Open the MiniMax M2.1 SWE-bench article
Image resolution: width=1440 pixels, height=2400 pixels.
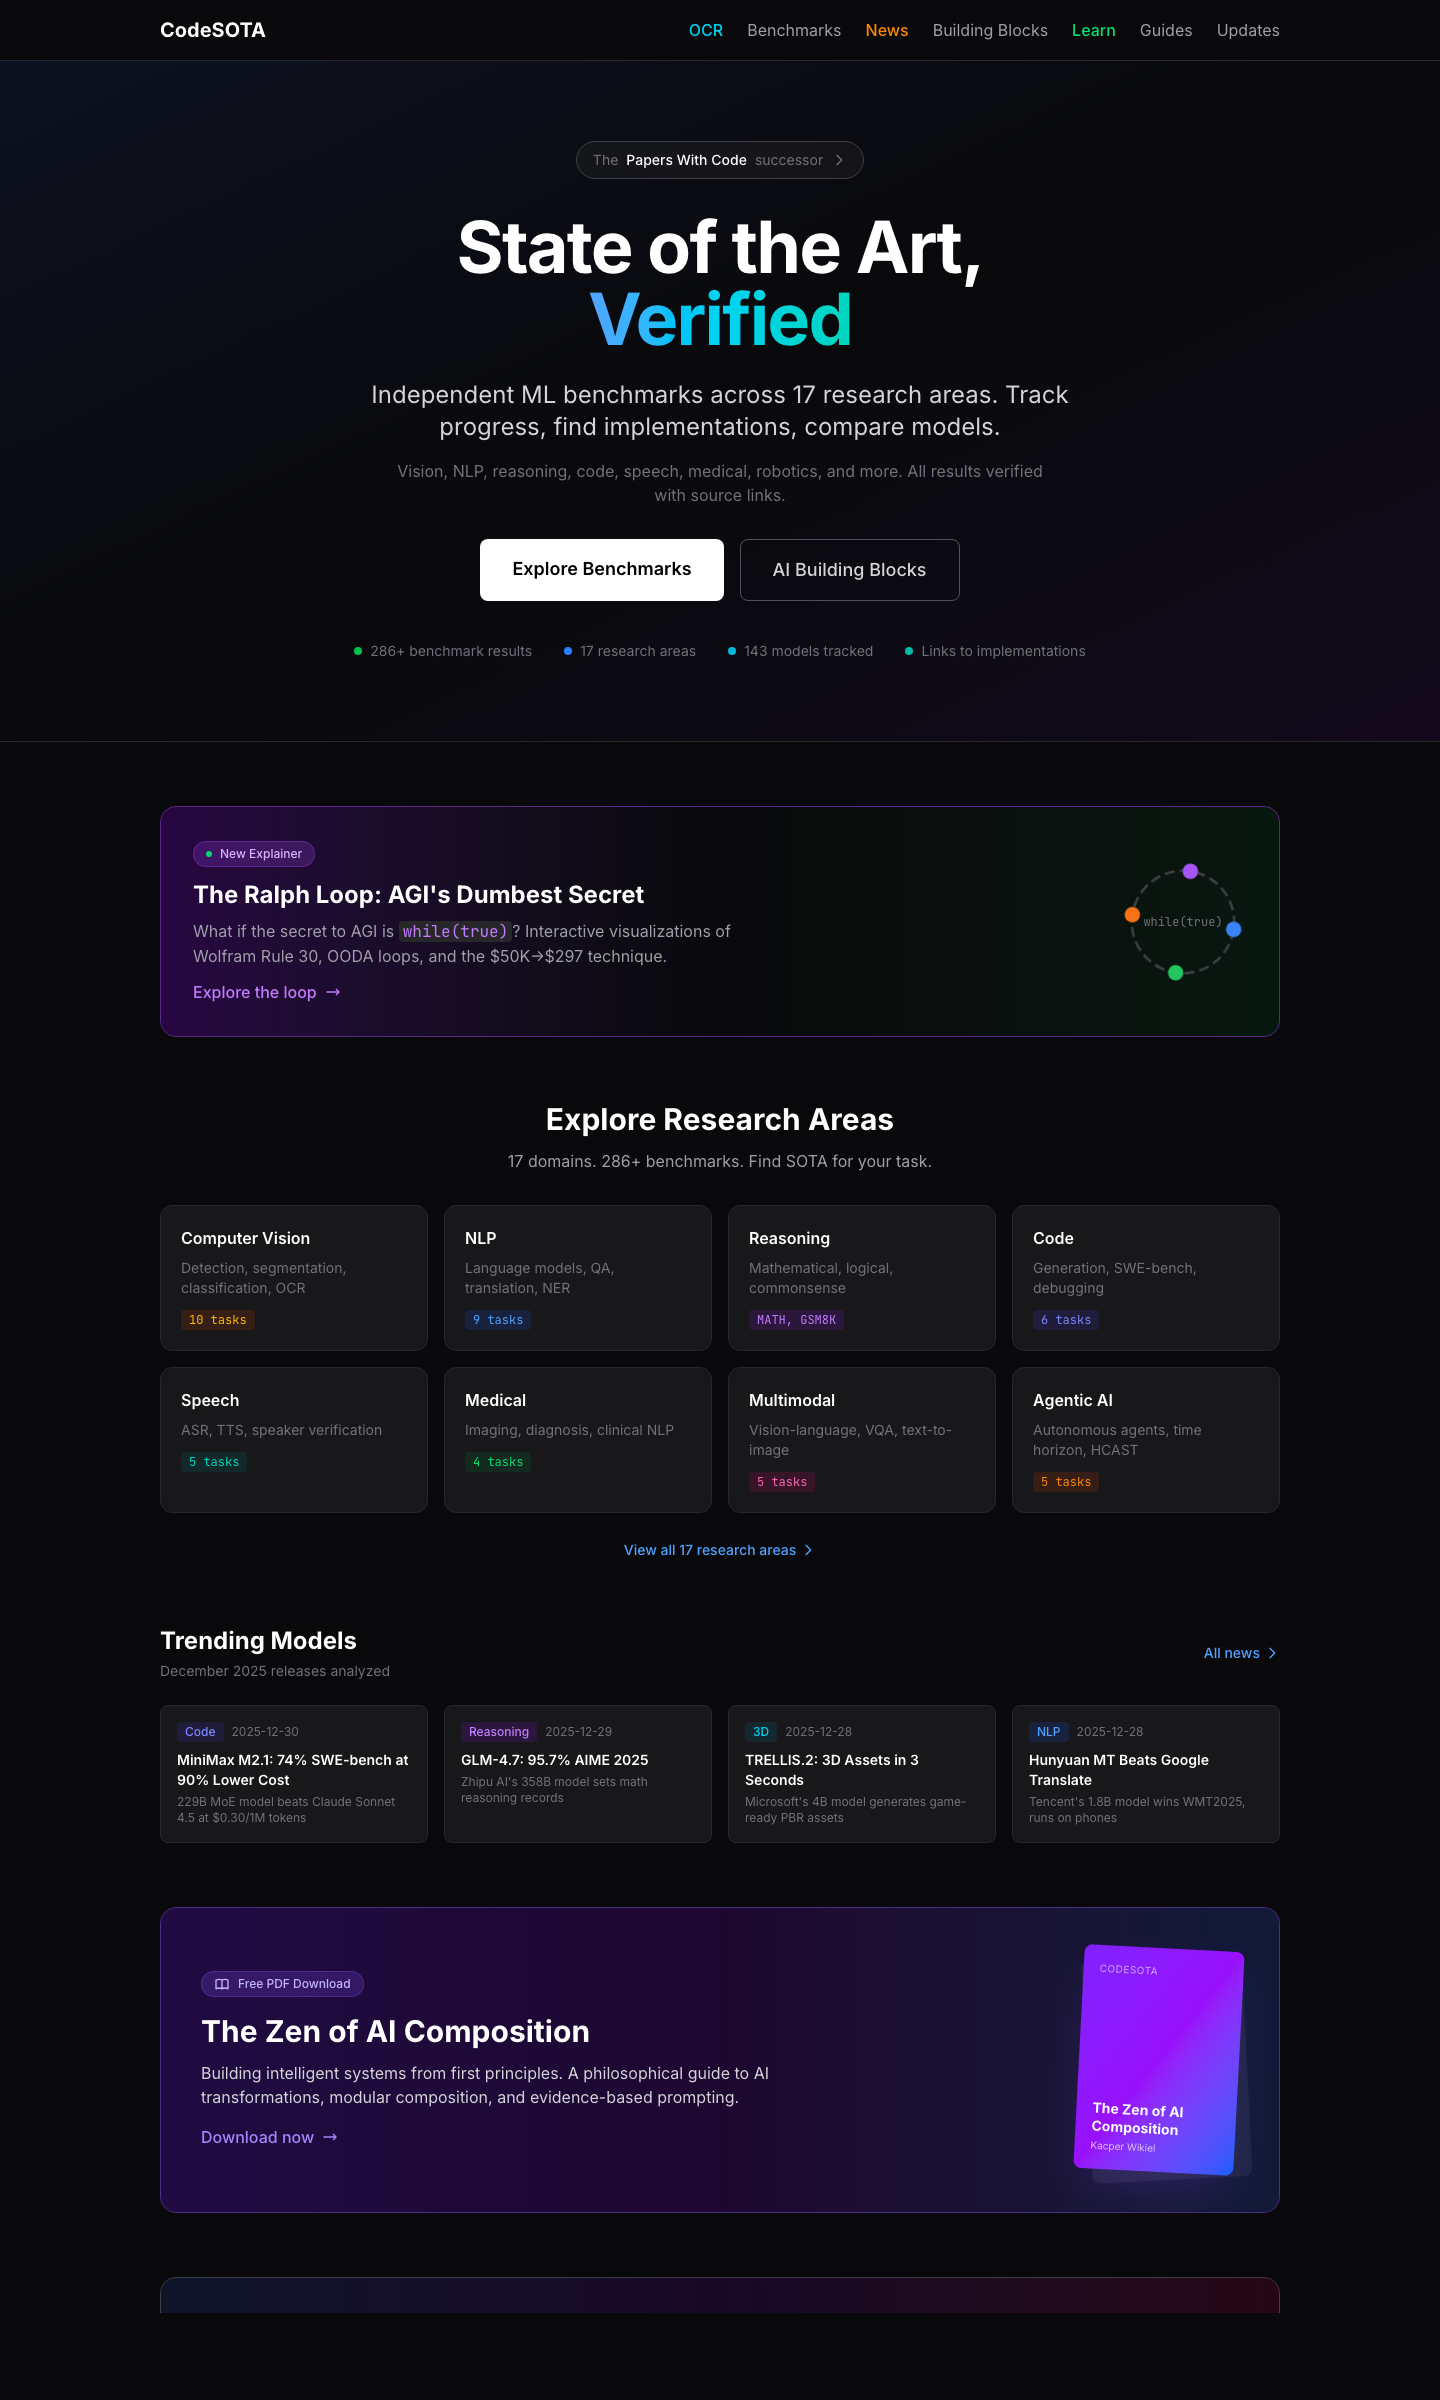click(294, 1774)
